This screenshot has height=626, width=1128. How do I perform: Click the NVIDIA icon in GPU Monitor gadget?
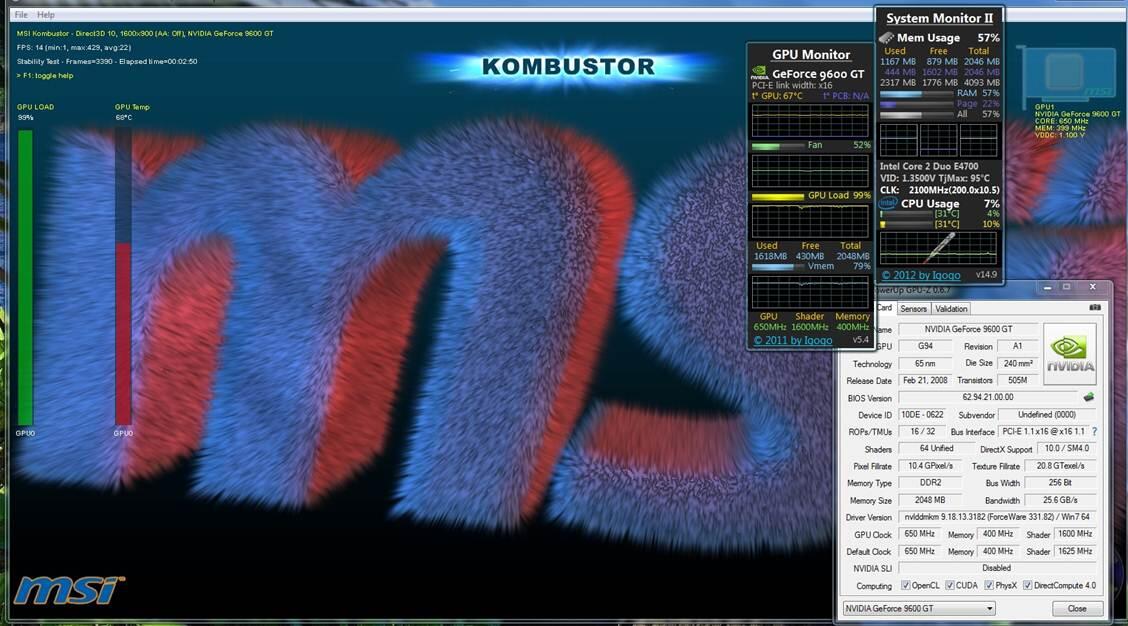click(760, 73)
